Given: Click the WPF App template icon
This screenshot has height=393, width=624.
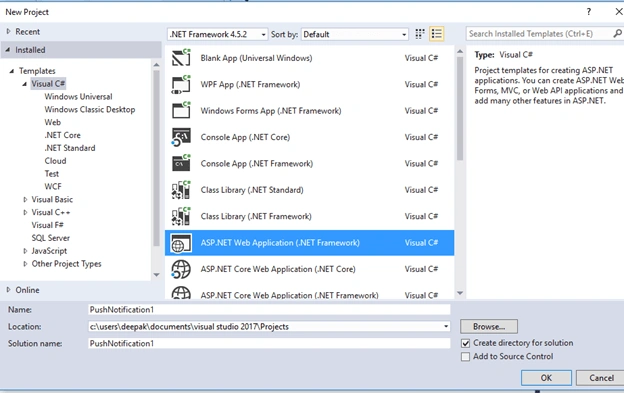Looking at the screenshot, I should click(181, 84).
